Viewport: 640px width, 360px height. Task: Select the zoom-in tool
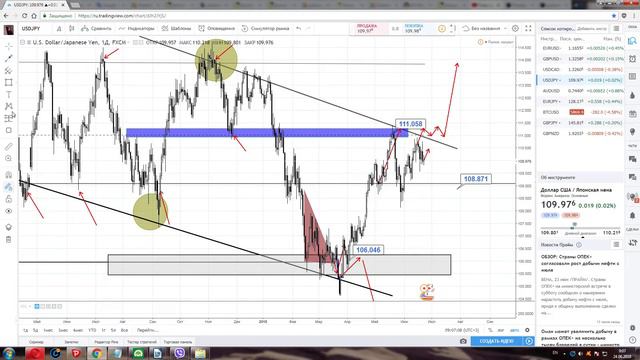coord(9,158)
